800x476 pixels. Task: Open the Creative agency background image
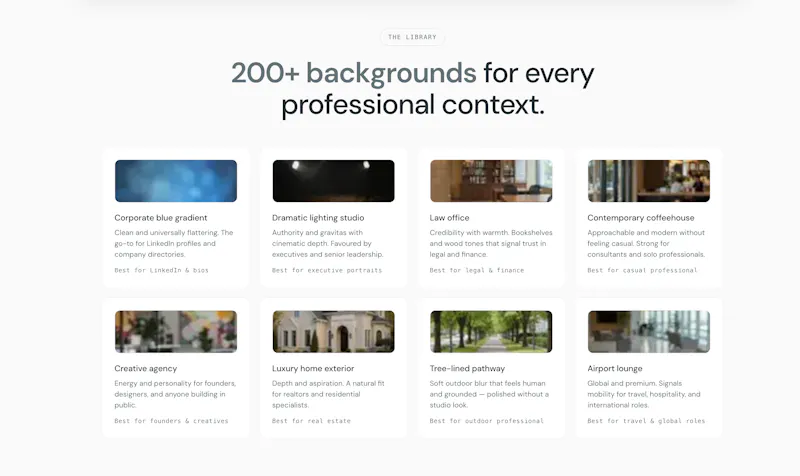[176, 332]
